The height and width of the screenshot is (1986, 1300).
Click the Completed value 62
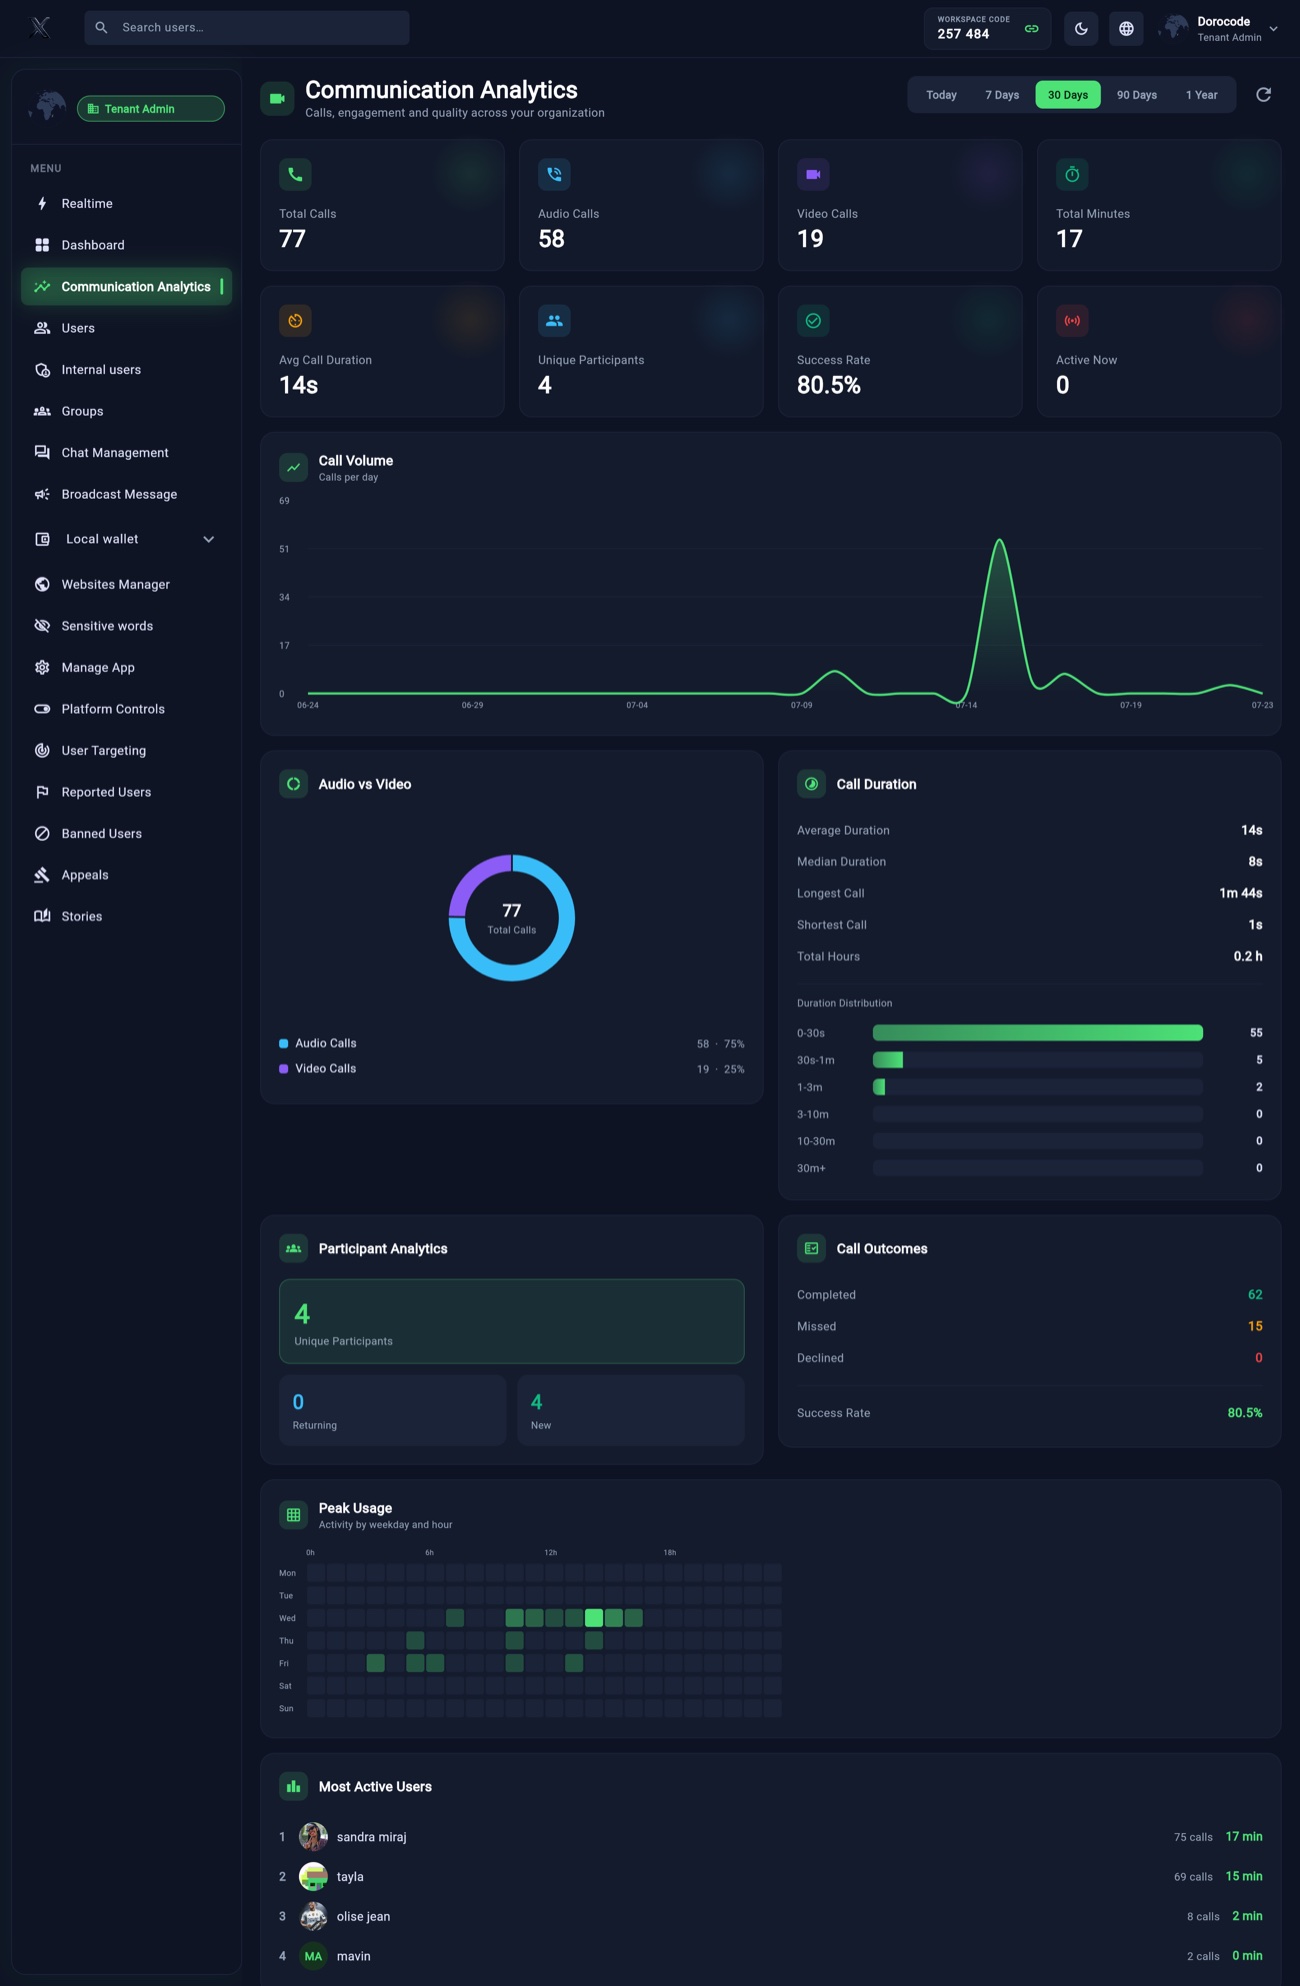tap(1255, 1295)
